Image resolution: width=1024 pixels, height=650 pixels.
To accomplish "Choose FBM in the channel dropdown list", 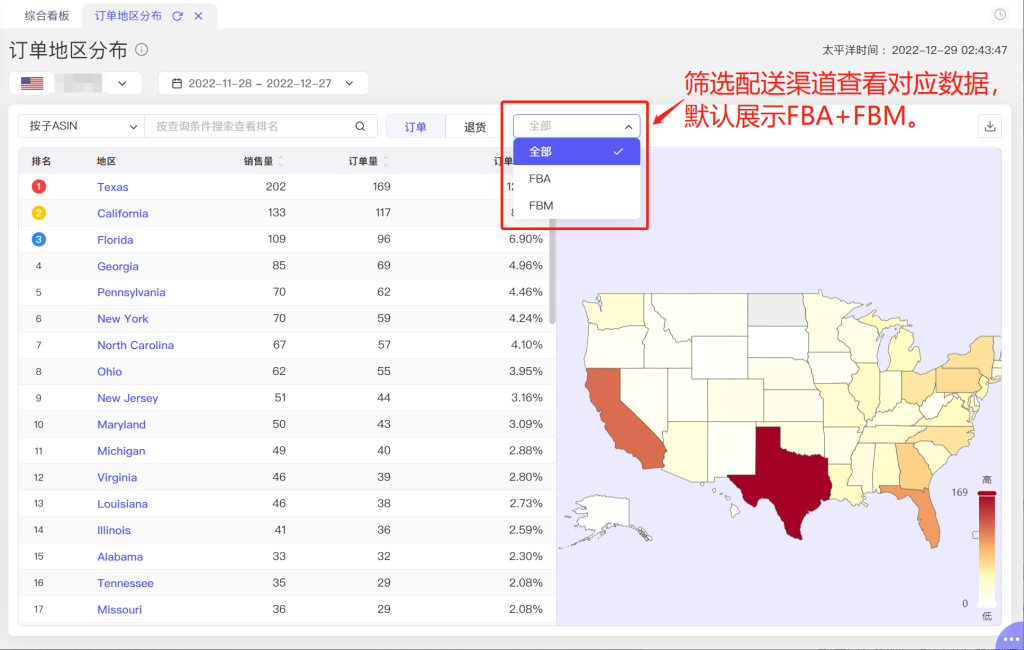I will pyautogui.click(x=576, y=205).
